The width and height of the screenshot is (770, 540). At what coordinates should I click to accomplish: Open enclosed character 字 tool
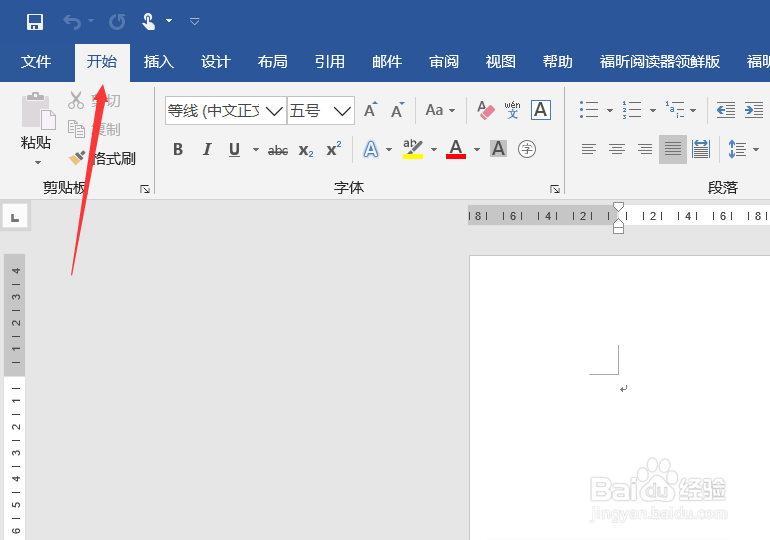point(527,149)
